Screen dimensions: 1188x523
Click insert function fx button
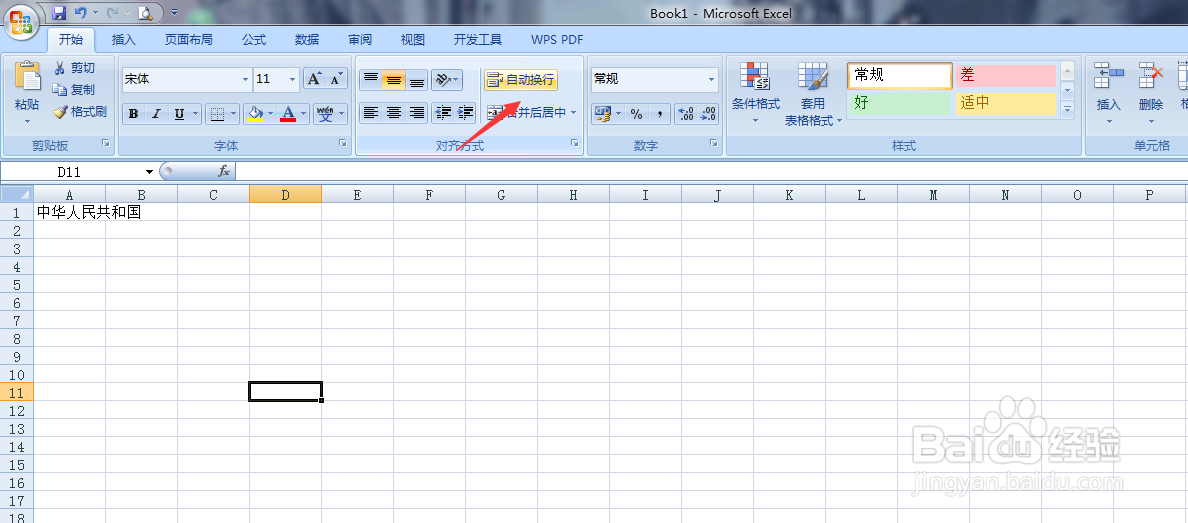click(x=224, y=172)
